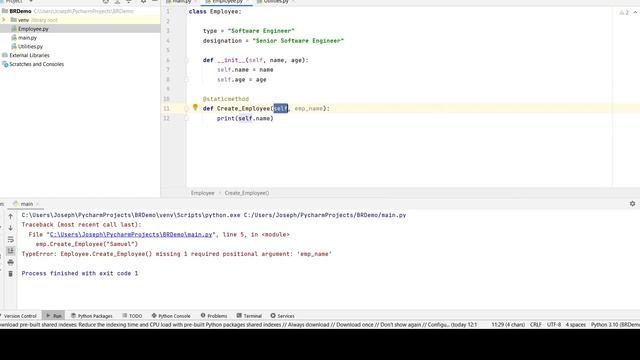This screenshot has height=360, width=640.
Task: Click the up chevron next to warnings count
Action: (635, 13)
